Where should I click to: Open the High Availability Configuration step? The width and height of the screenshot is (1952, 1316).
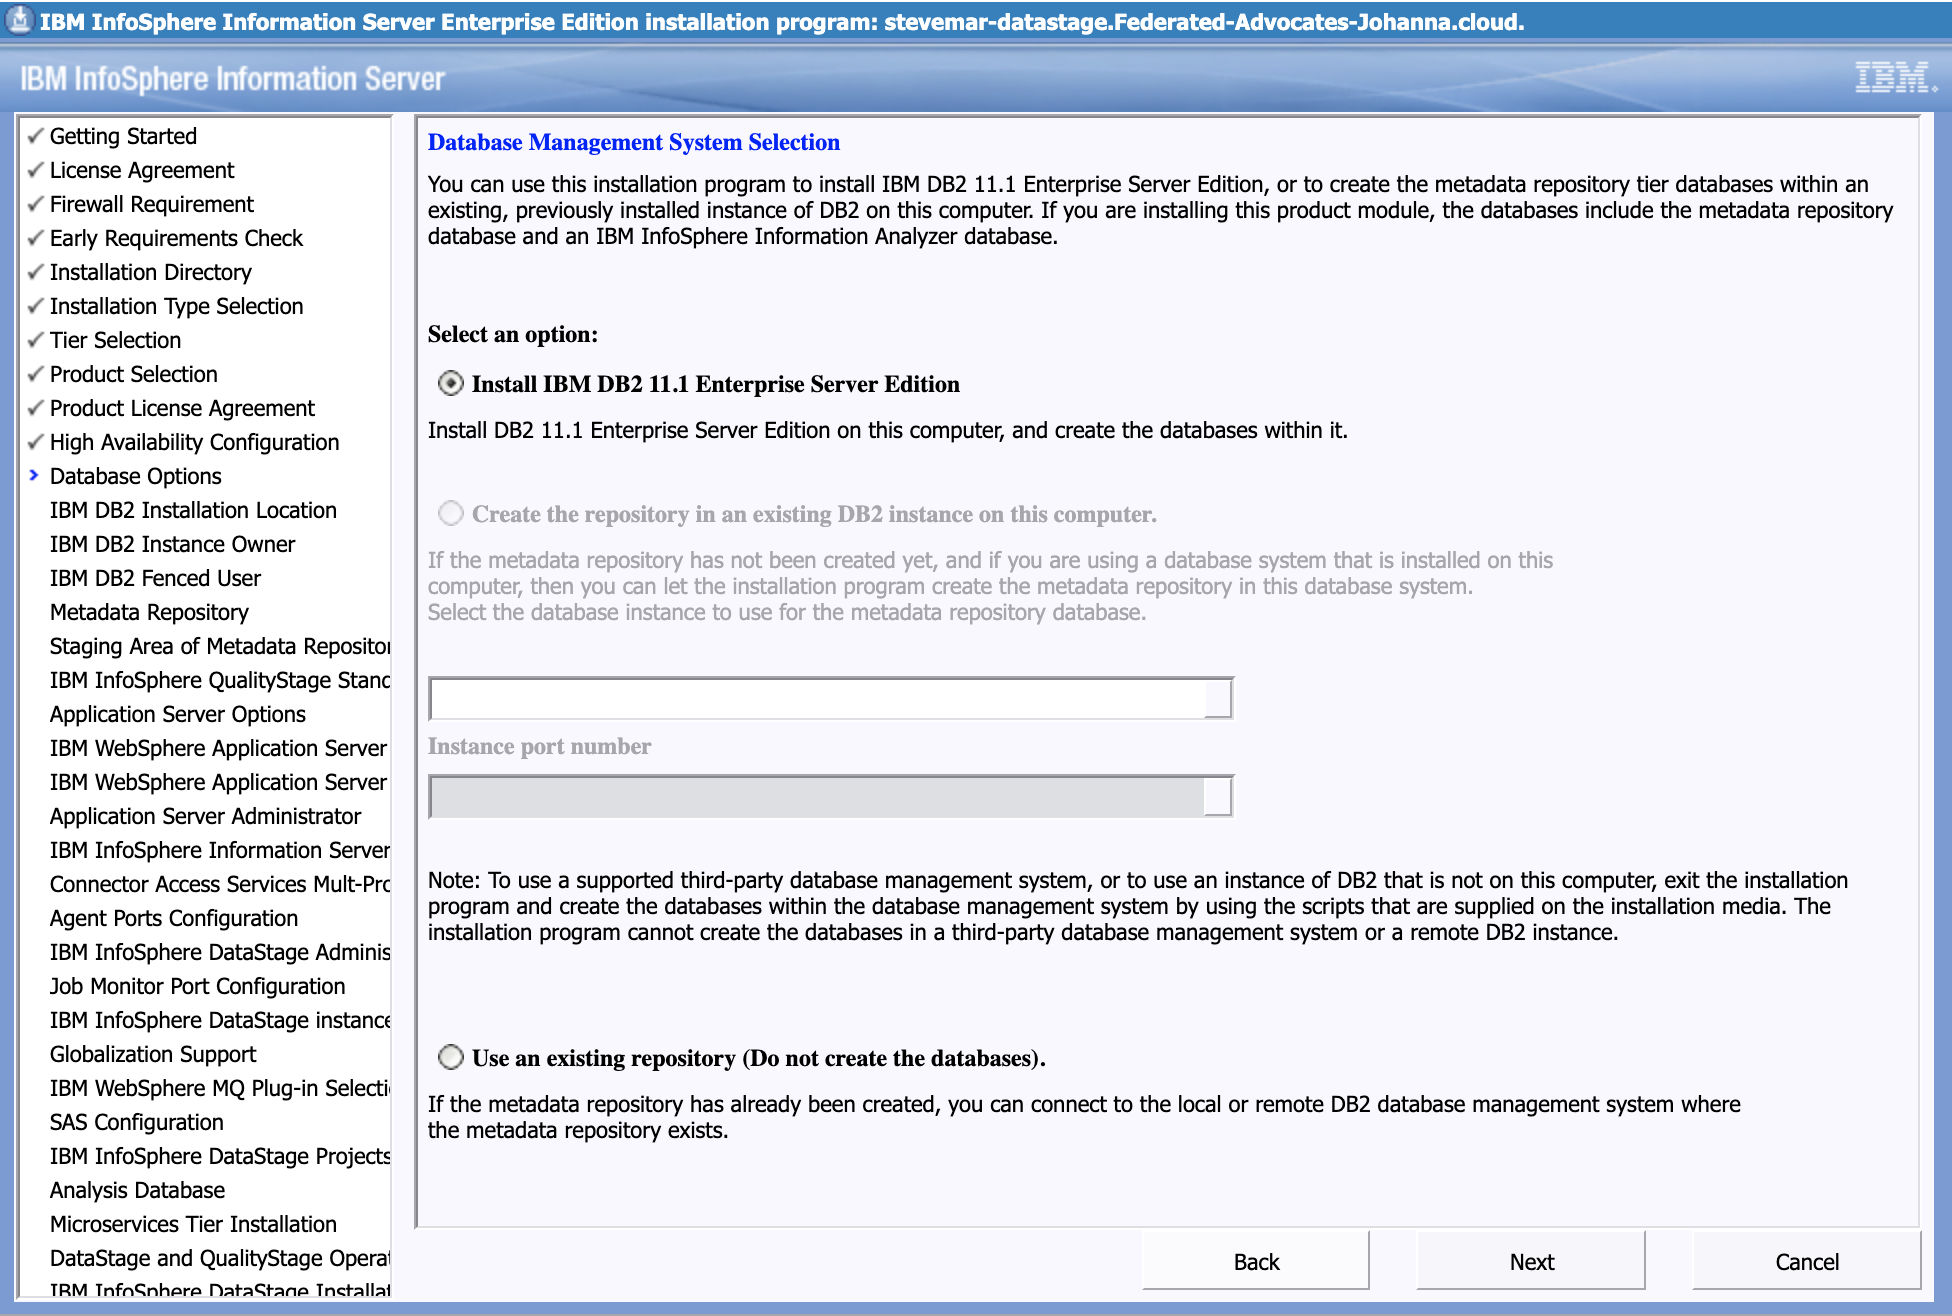(195, 442)
